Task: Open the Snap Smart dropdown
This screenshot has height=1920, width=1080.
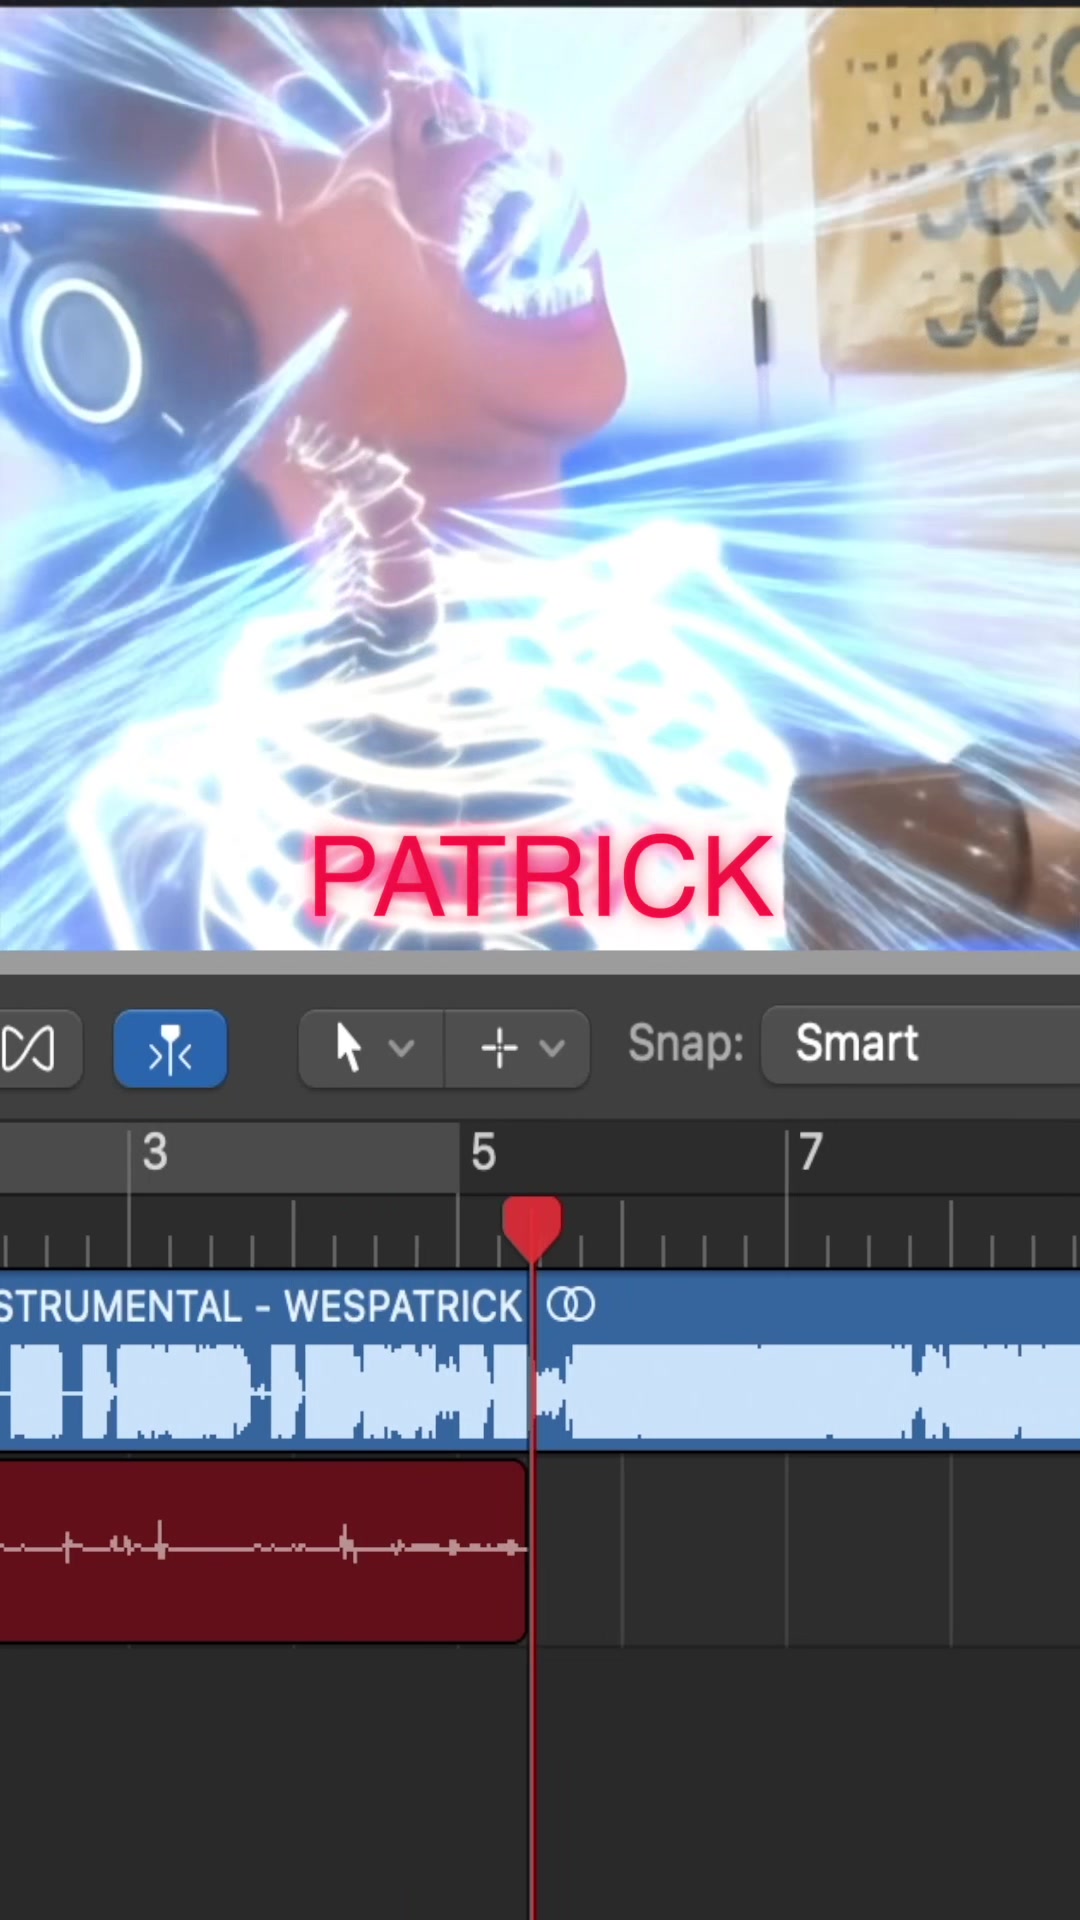Action: [920, 1045]
